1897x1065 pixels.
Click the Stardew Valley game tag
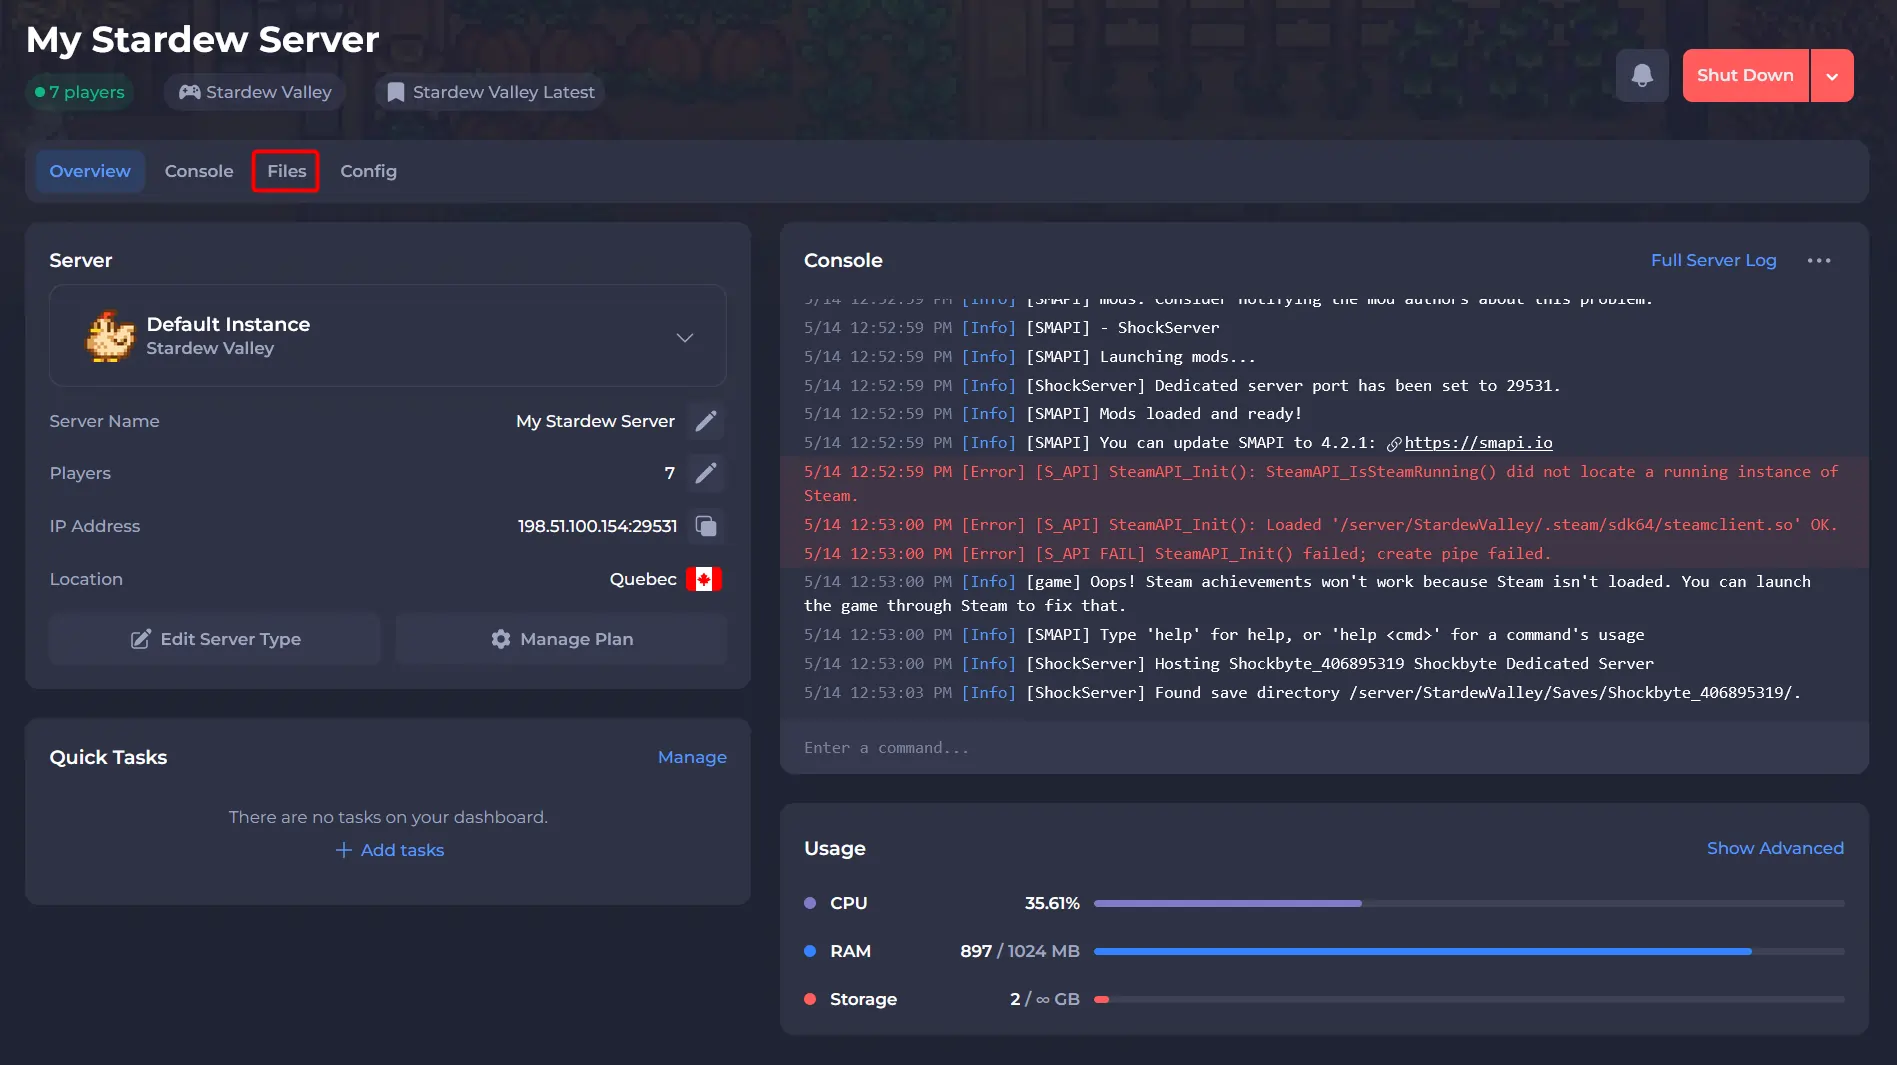coord(255,92)
